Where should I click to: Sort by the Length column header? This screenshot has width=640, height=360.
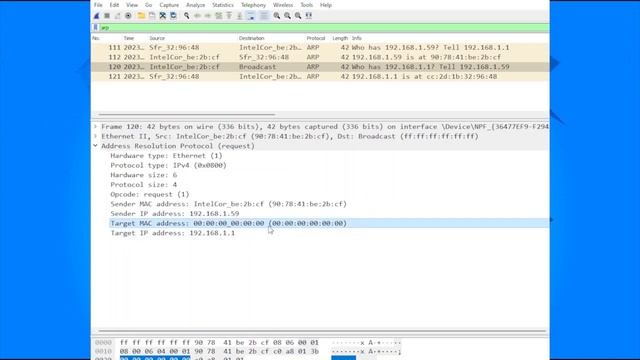[340, 38]
